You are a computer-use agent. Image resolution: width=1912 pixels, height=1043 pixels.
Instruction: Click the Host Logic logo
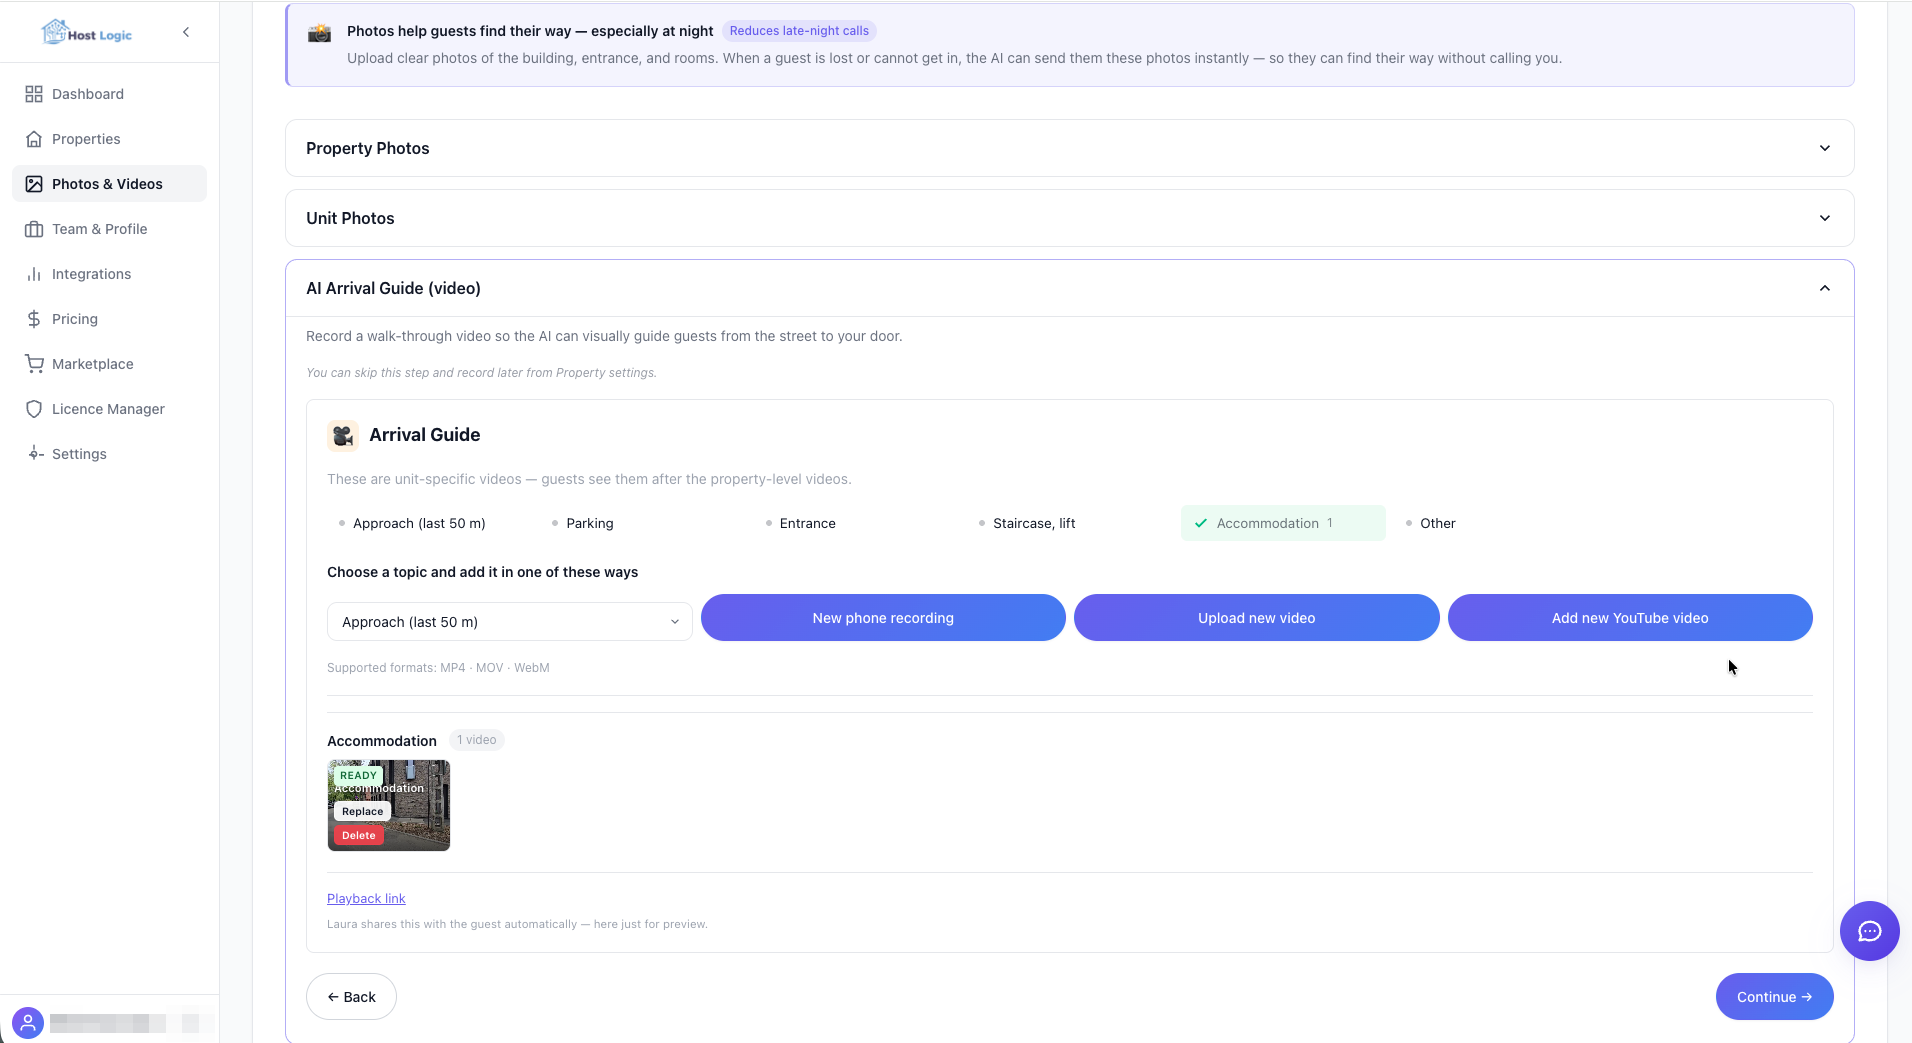pyautogui.click(x=86, y=33)
